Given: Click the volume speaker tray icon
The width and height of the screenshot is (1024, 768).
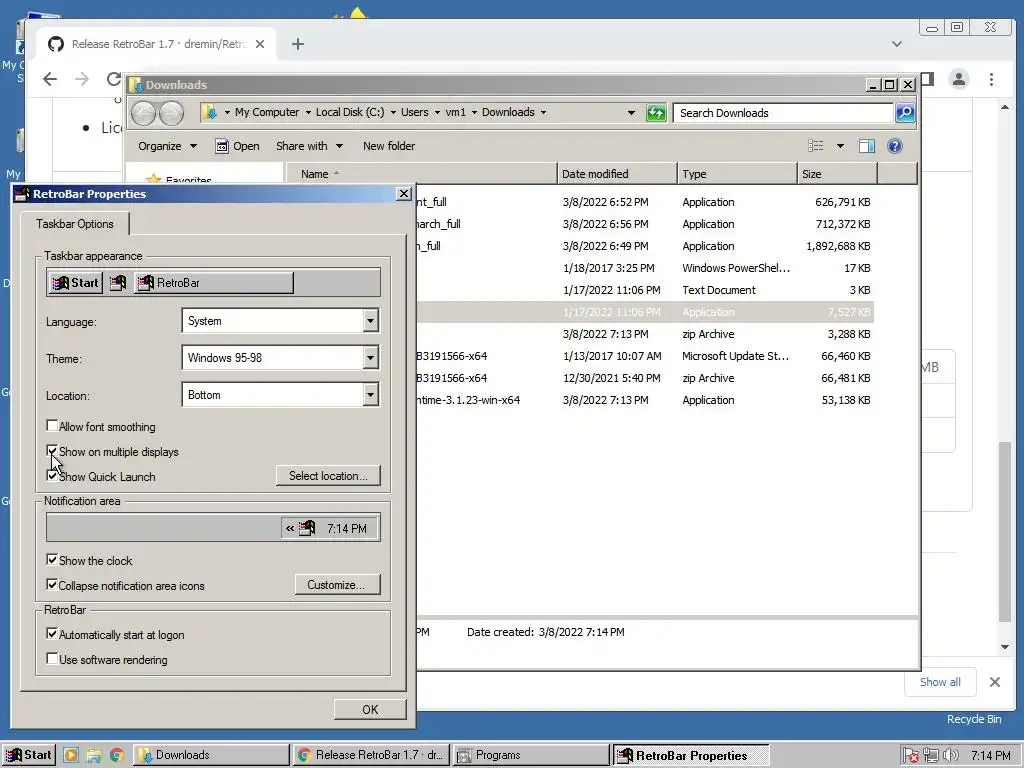Looking at the screenshot, I should [950, 756].
